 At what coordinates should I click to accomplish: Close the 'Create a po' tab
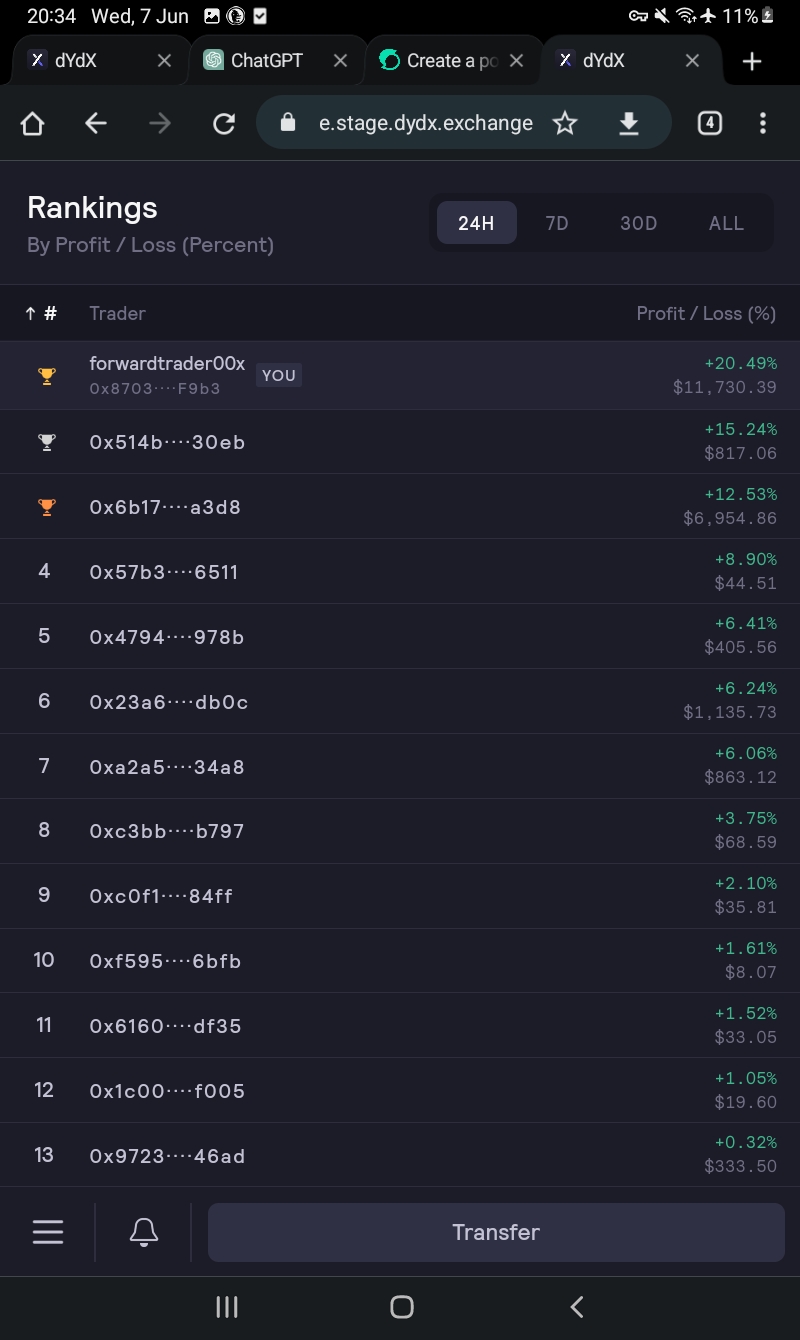[516, 61]
